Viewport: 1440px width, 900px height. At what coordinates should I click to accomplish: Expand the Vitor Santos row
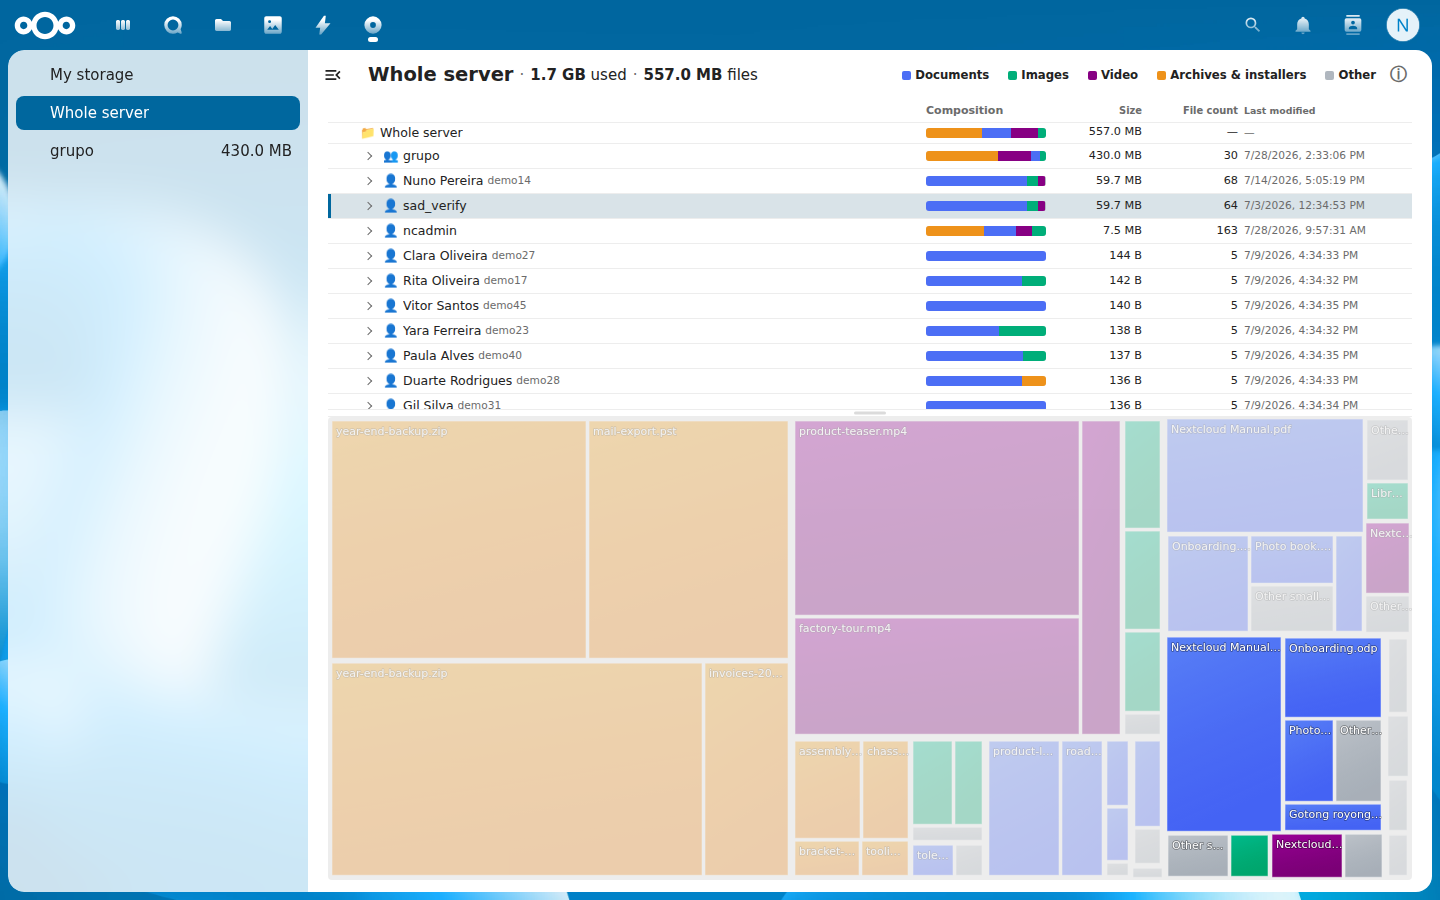tap(370, 306)
